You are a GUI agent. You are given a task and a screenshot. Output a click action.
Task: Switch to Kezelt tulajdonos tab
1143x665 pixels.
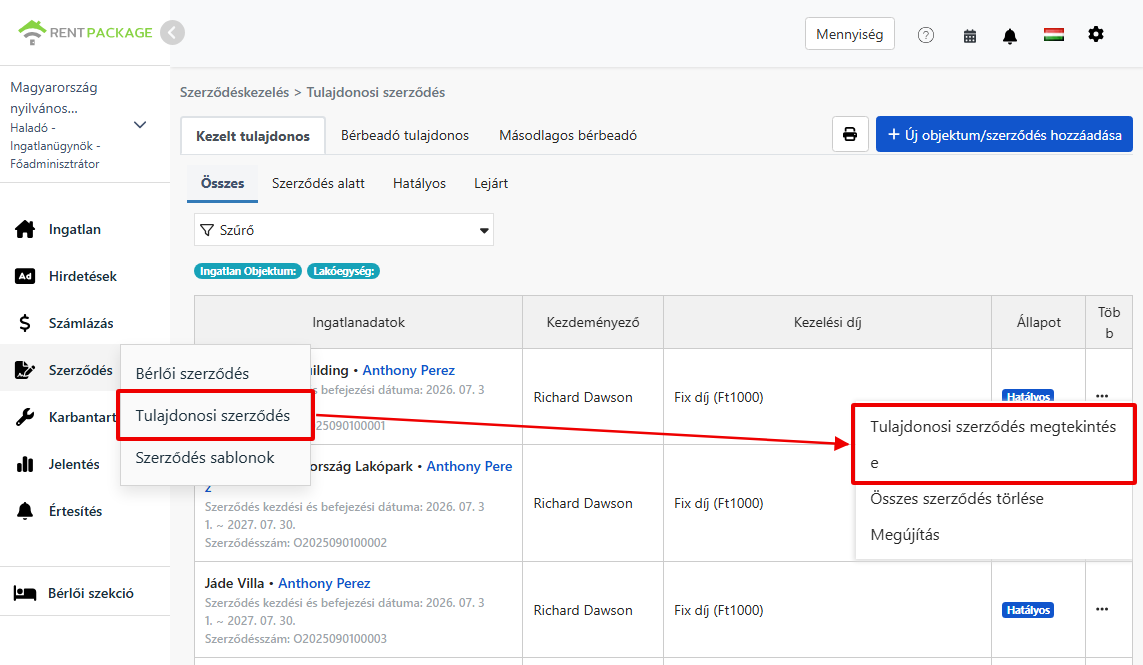point(252,136)
